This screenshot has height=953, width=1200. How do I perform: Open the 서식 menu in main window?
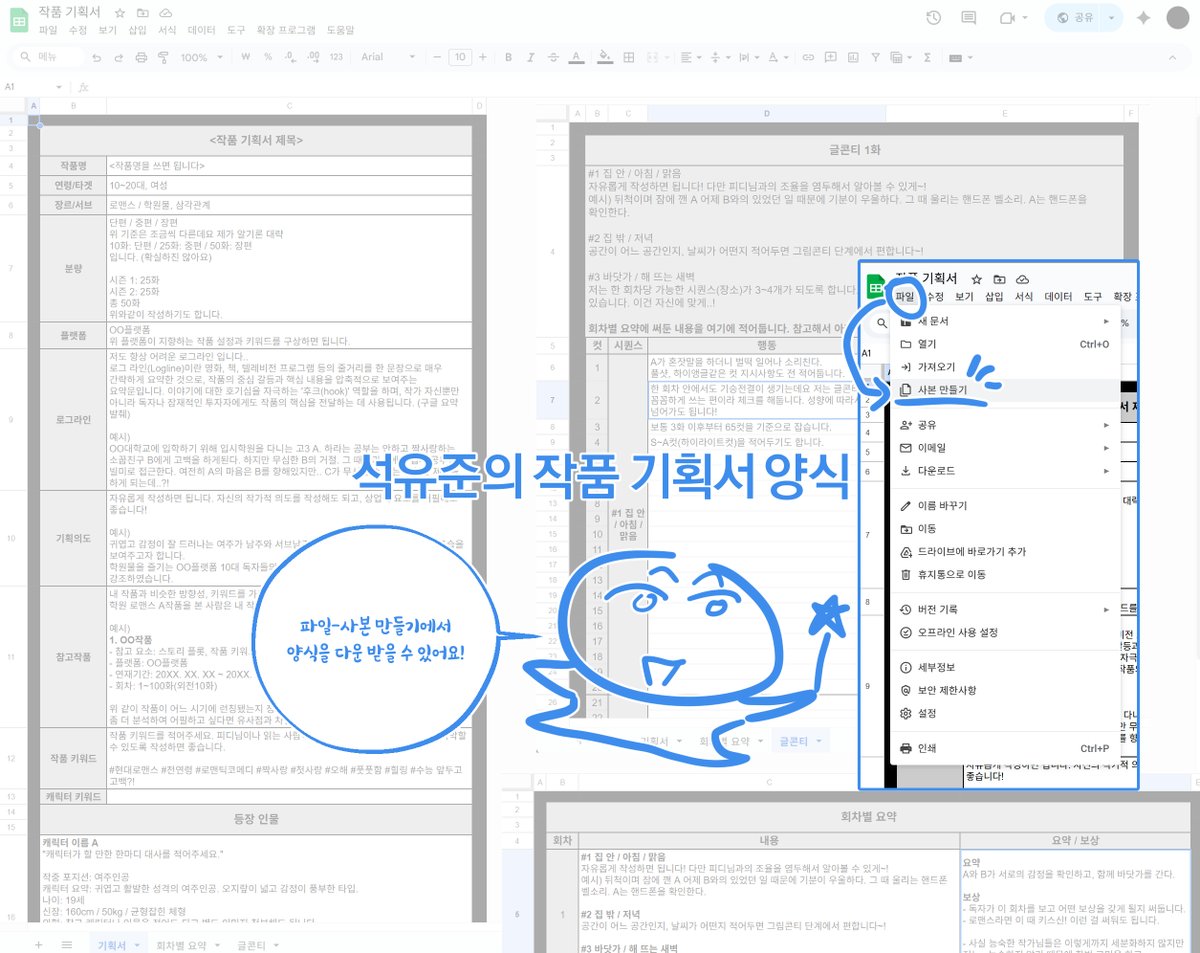pos(166,30)
